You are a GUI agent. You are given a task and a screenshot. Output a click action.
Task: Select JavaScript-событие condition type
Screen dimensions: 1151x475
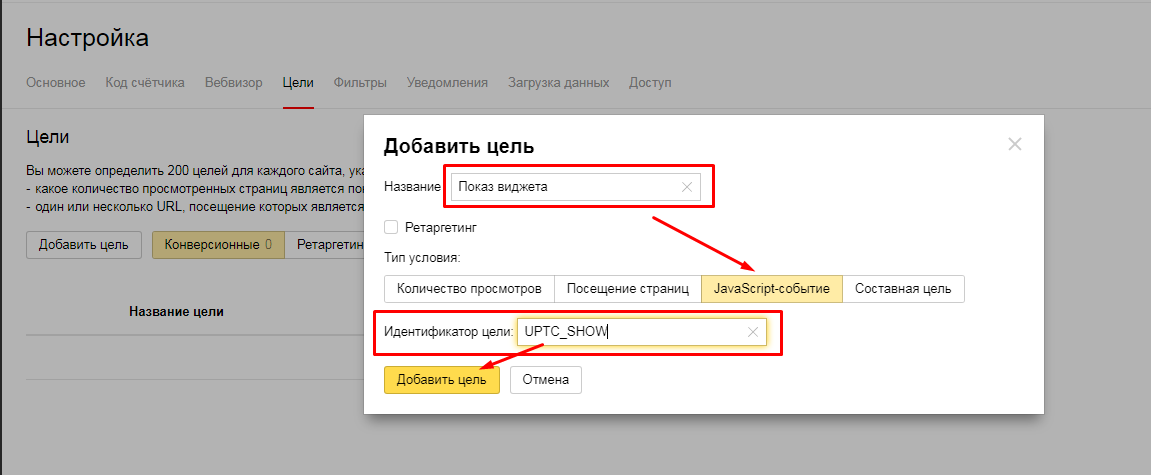[x=771, y=289]
